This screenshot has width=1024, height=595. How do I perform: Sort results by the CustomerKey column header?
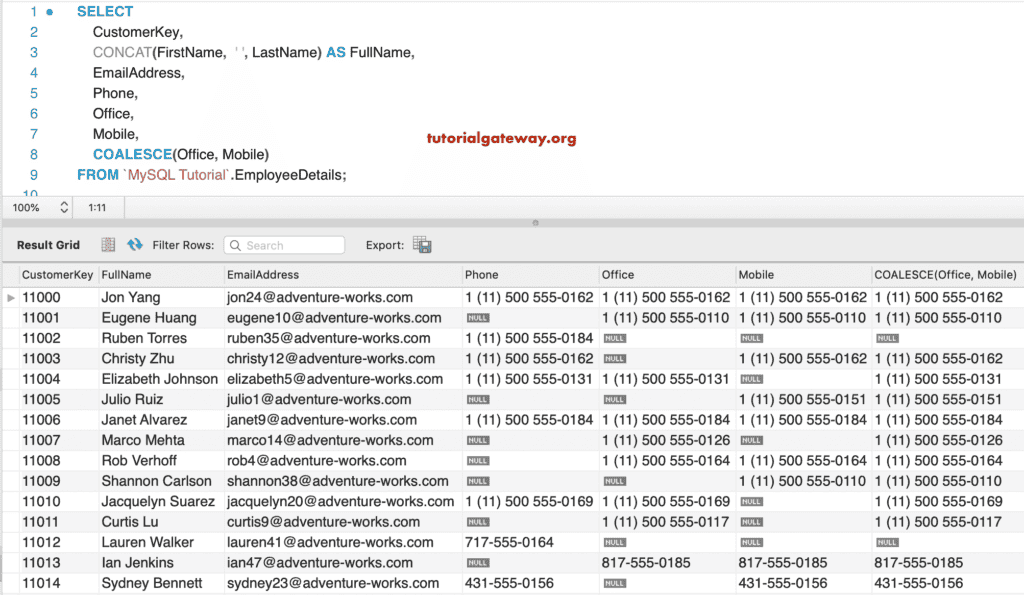pos(55,274)
